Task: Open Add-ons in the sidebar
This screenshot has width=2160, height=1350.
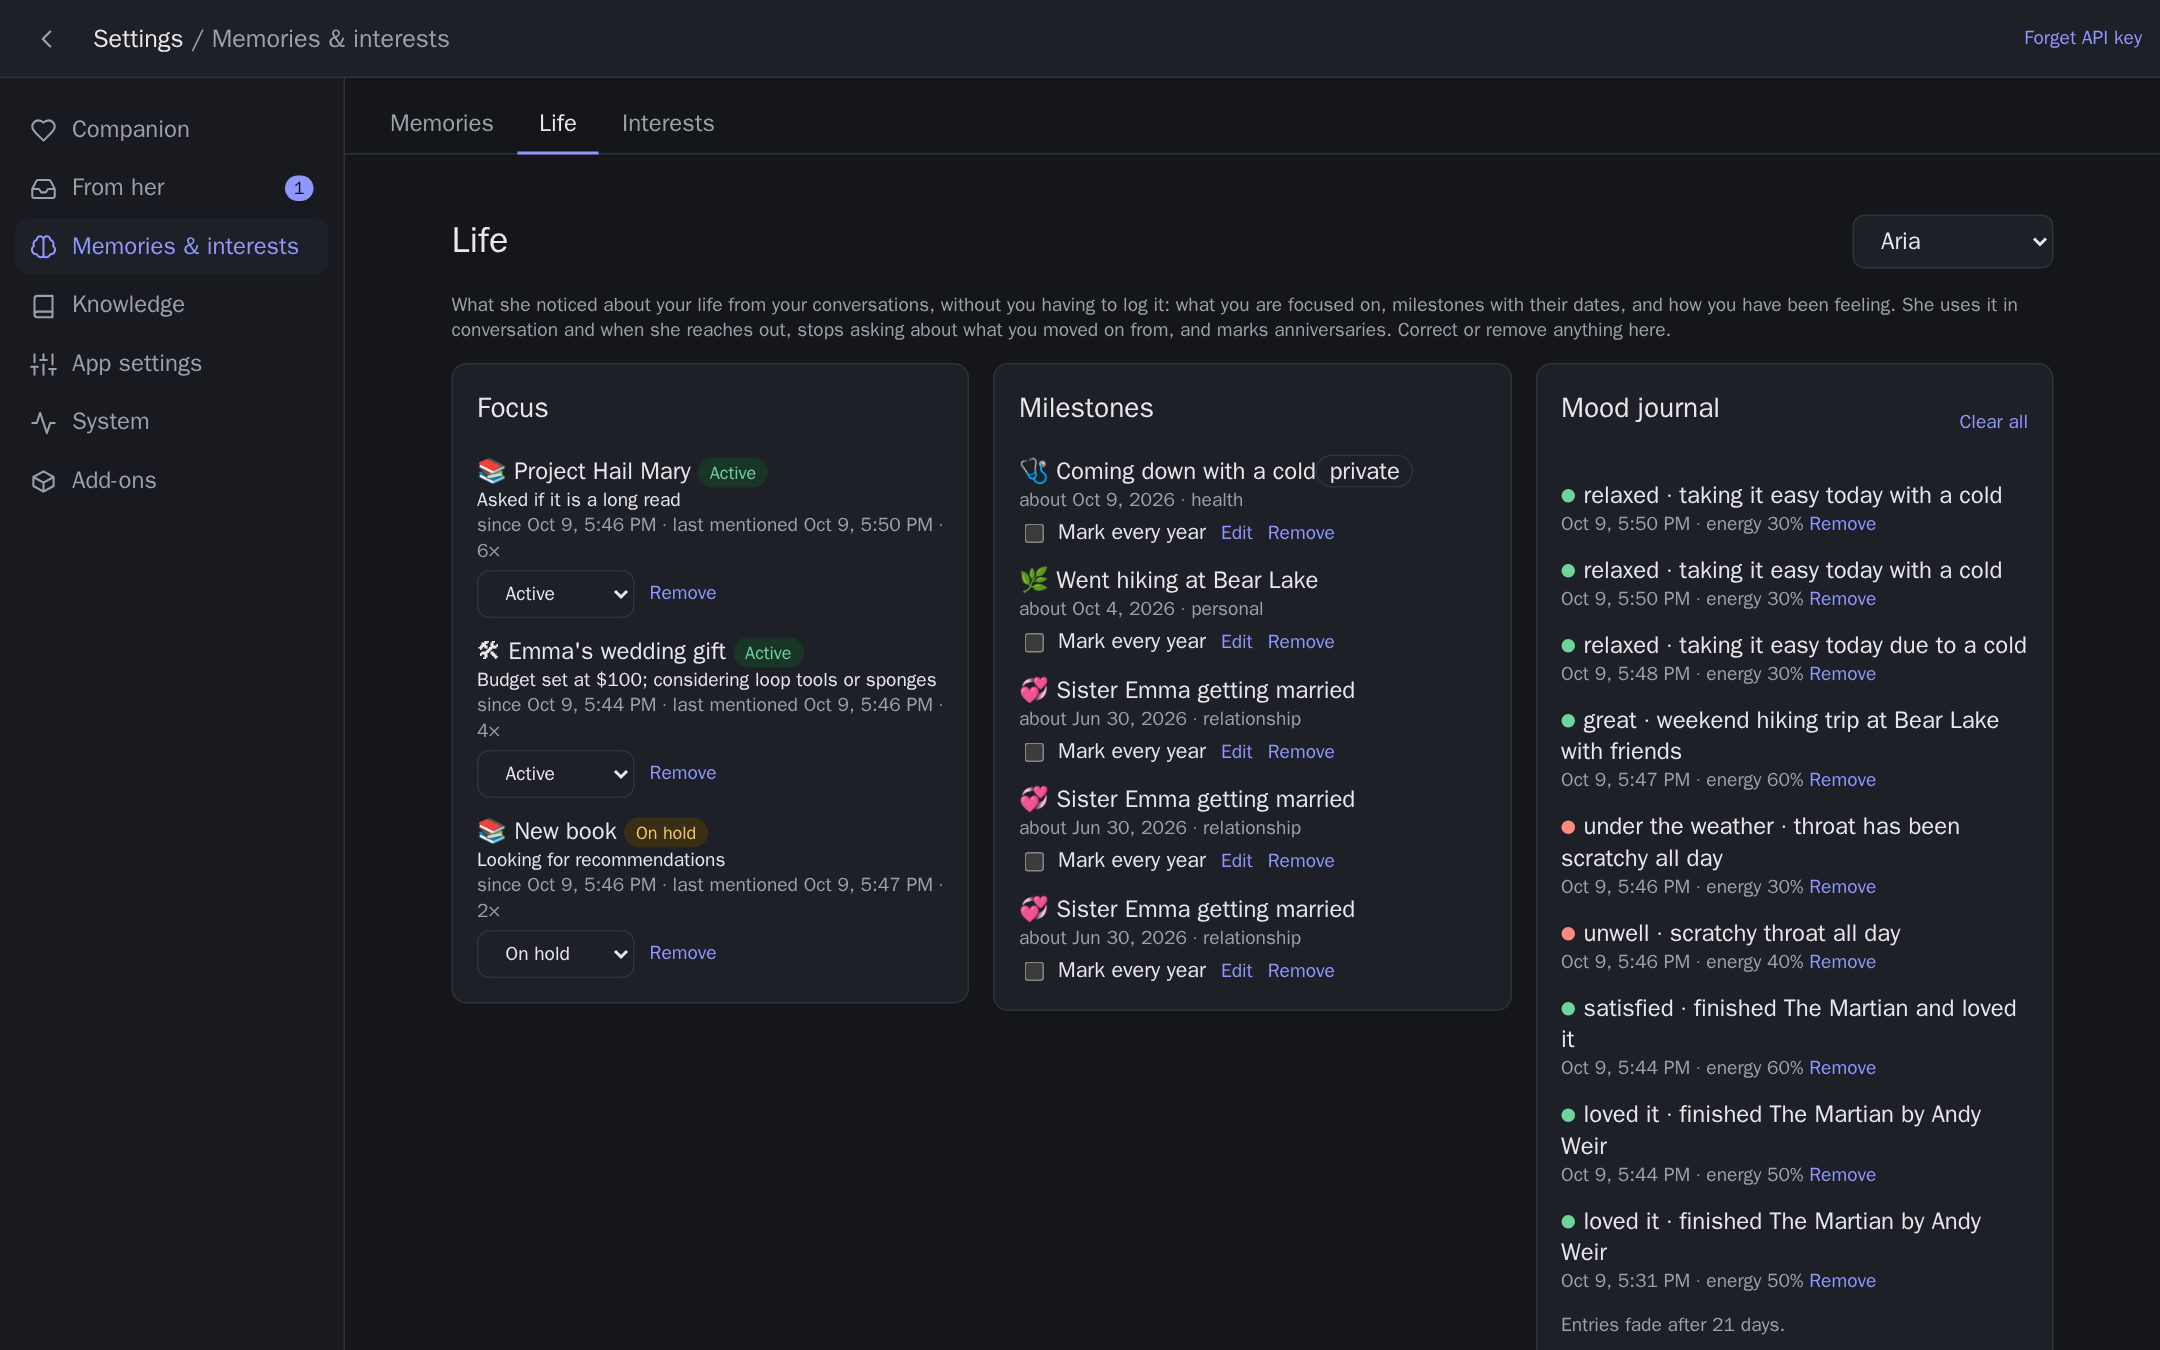Action: [x=172, y=481]
